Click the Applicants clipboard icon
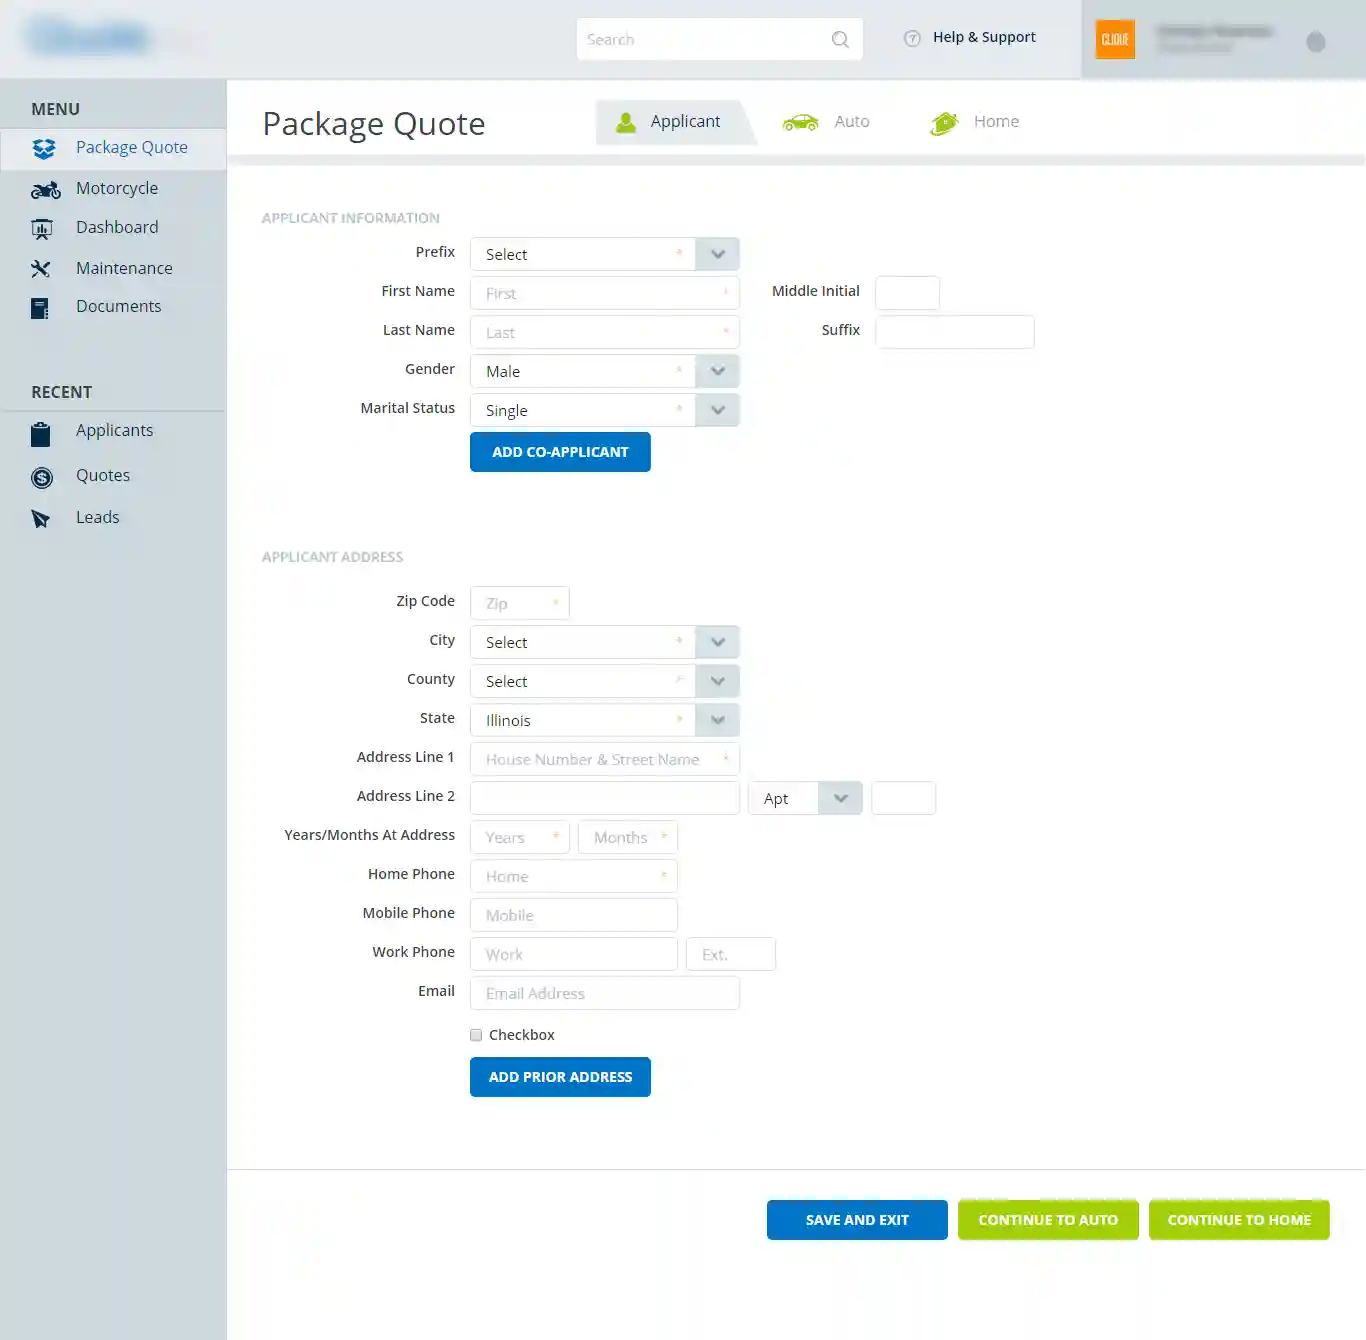 41,434
